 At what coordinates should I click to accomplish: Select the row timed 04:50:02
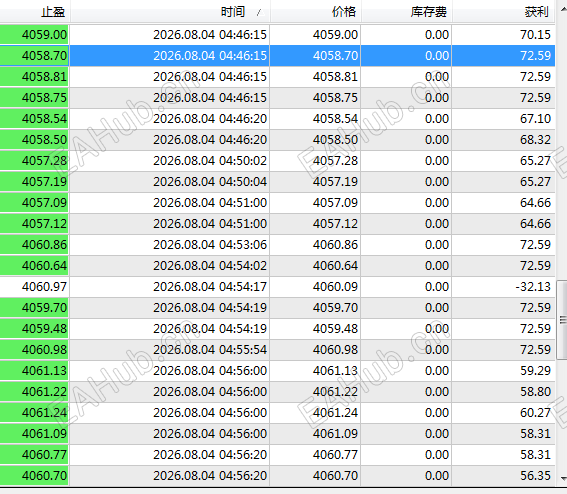277,161
